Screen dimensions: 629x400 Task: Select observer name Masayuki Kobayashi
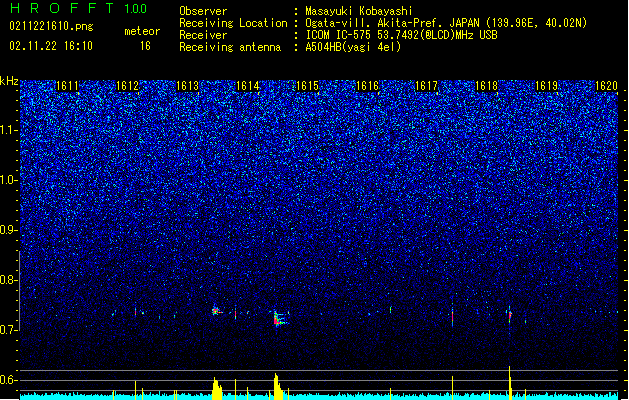(359, 11)
